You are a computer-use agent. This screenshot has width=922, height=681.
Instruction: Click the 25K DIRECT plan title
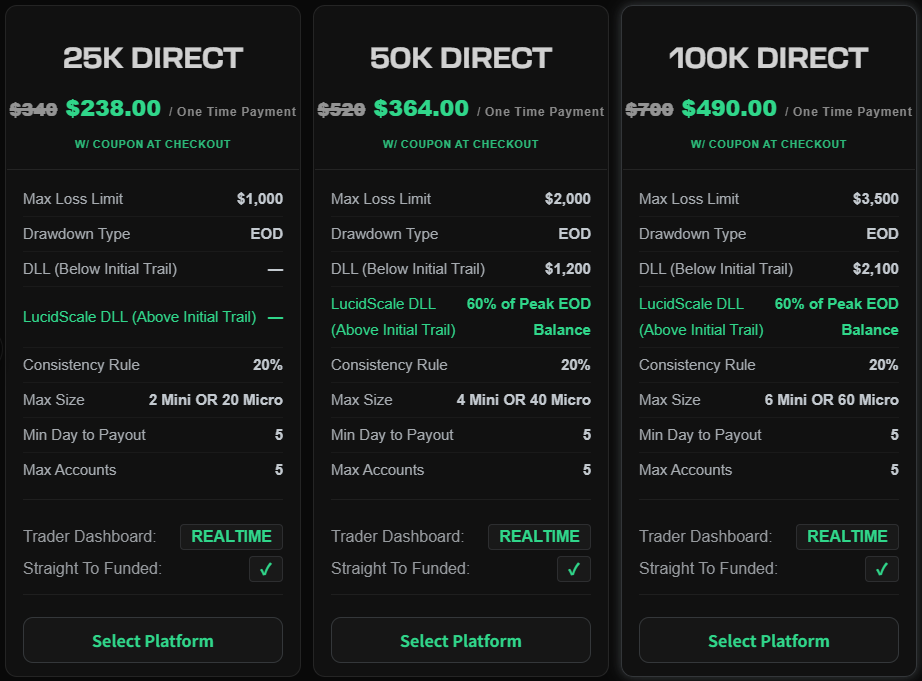pyautogui.click(x=153, y=58)
